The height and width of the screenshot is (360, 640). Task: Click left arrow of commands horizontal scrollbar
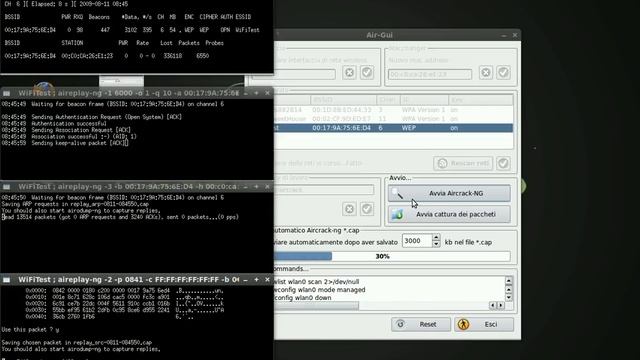pyautogui.click(x=493, y=305)
